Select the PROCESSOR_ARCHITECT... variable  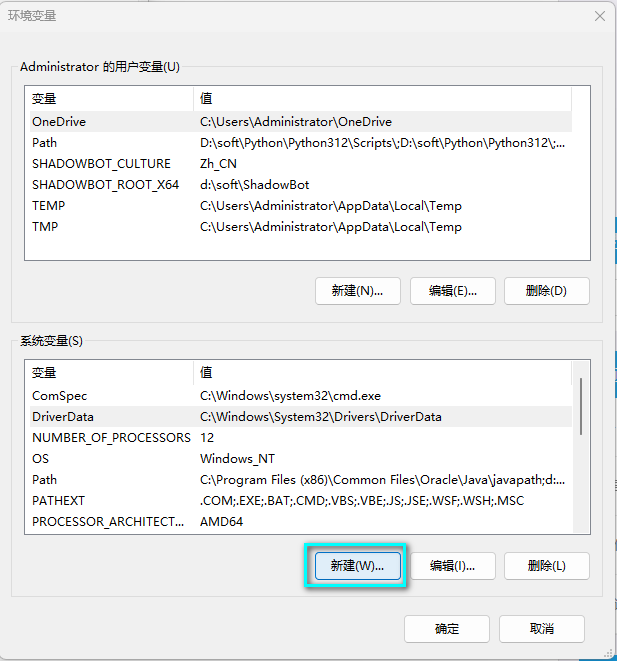point(300,522)
